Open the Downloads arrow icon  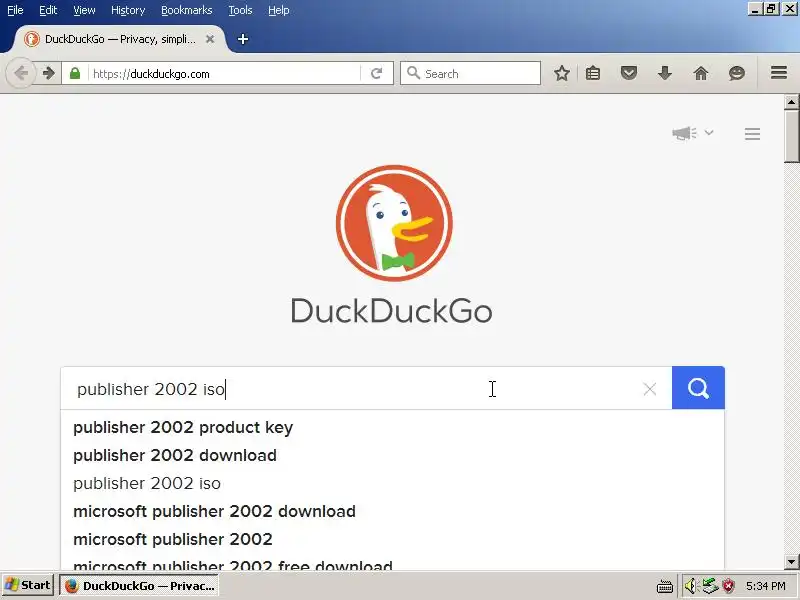click(665, 73)
